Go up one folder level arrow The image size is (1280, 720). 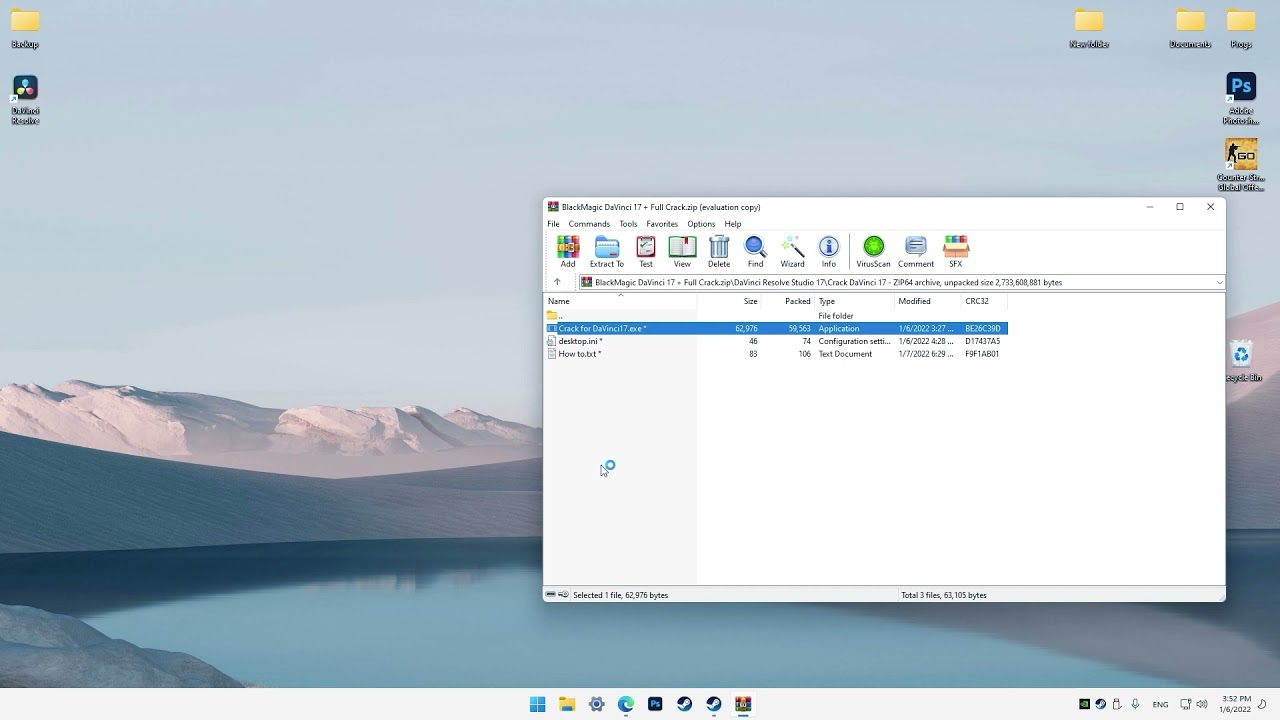click(557, 282)
